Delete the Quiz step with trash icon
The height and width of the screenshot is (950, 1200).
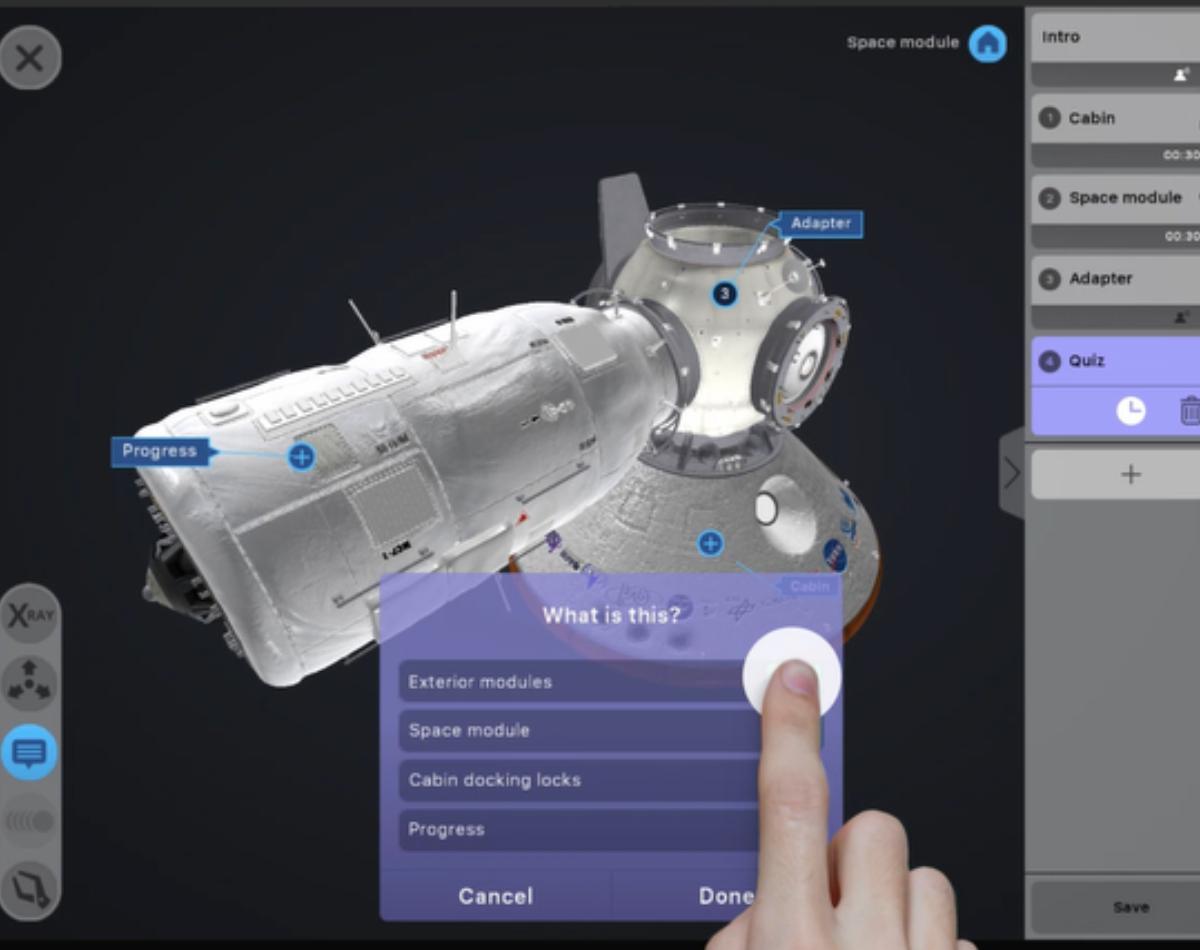pyautogui.click(x=1189, y=410)
